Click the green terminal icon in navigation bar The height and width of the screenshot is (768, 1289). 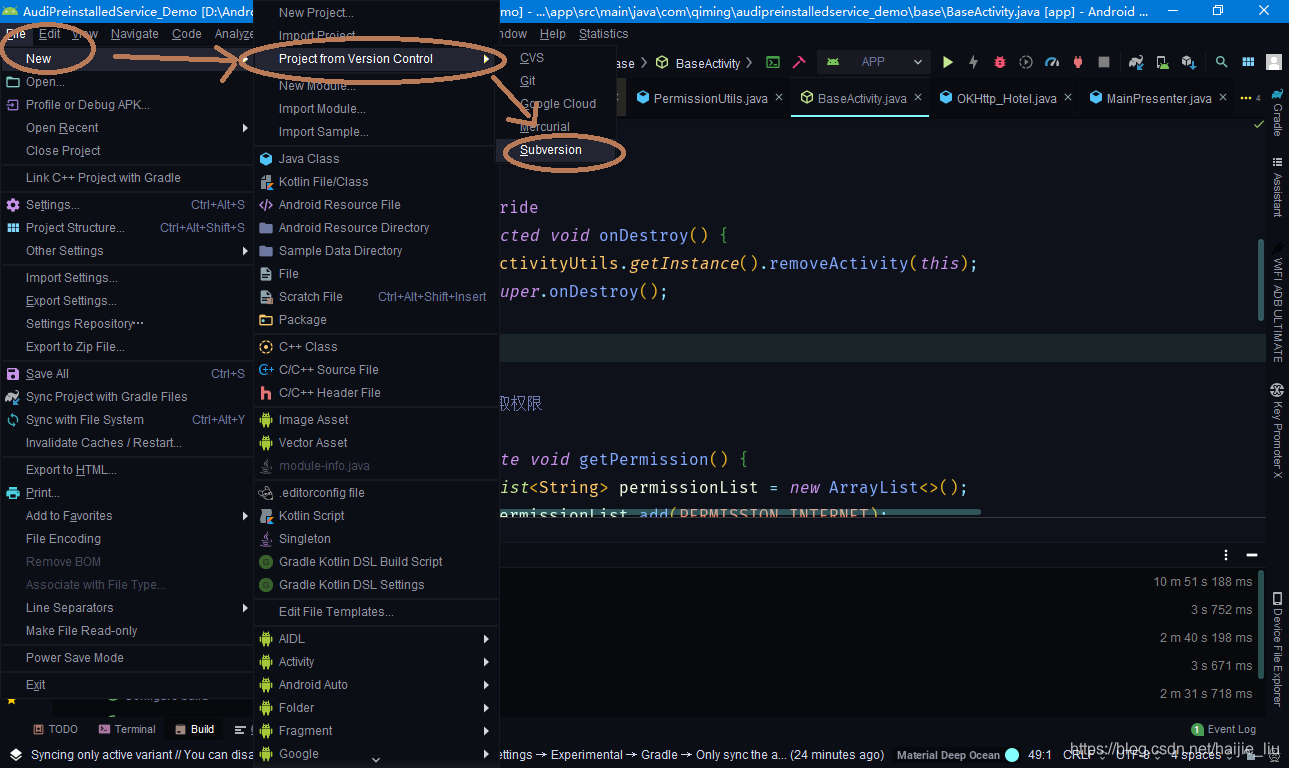773,62
